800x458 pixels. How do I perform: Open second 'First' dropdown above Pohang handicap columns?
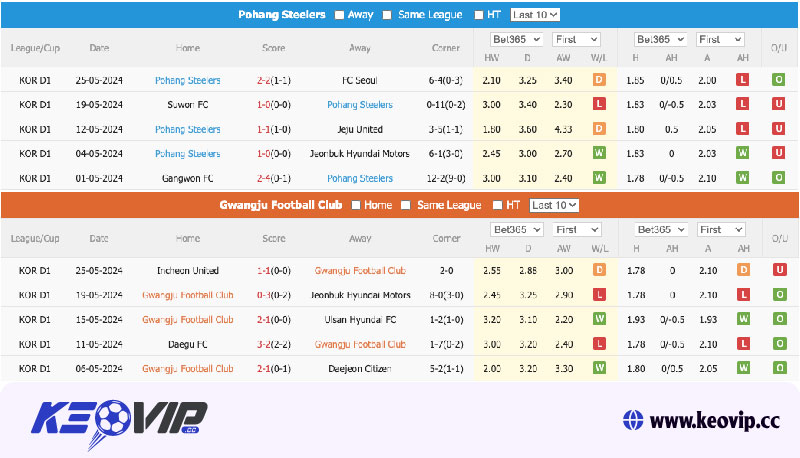click(720, 39)
